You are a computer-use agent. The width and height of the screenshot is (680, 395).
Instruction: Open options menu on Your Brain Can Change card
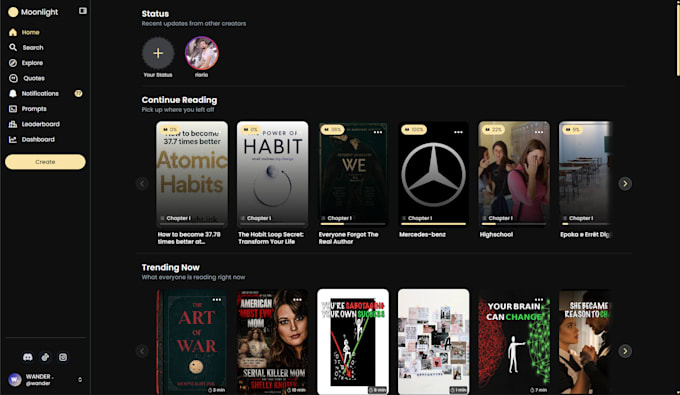coord(539,300)
